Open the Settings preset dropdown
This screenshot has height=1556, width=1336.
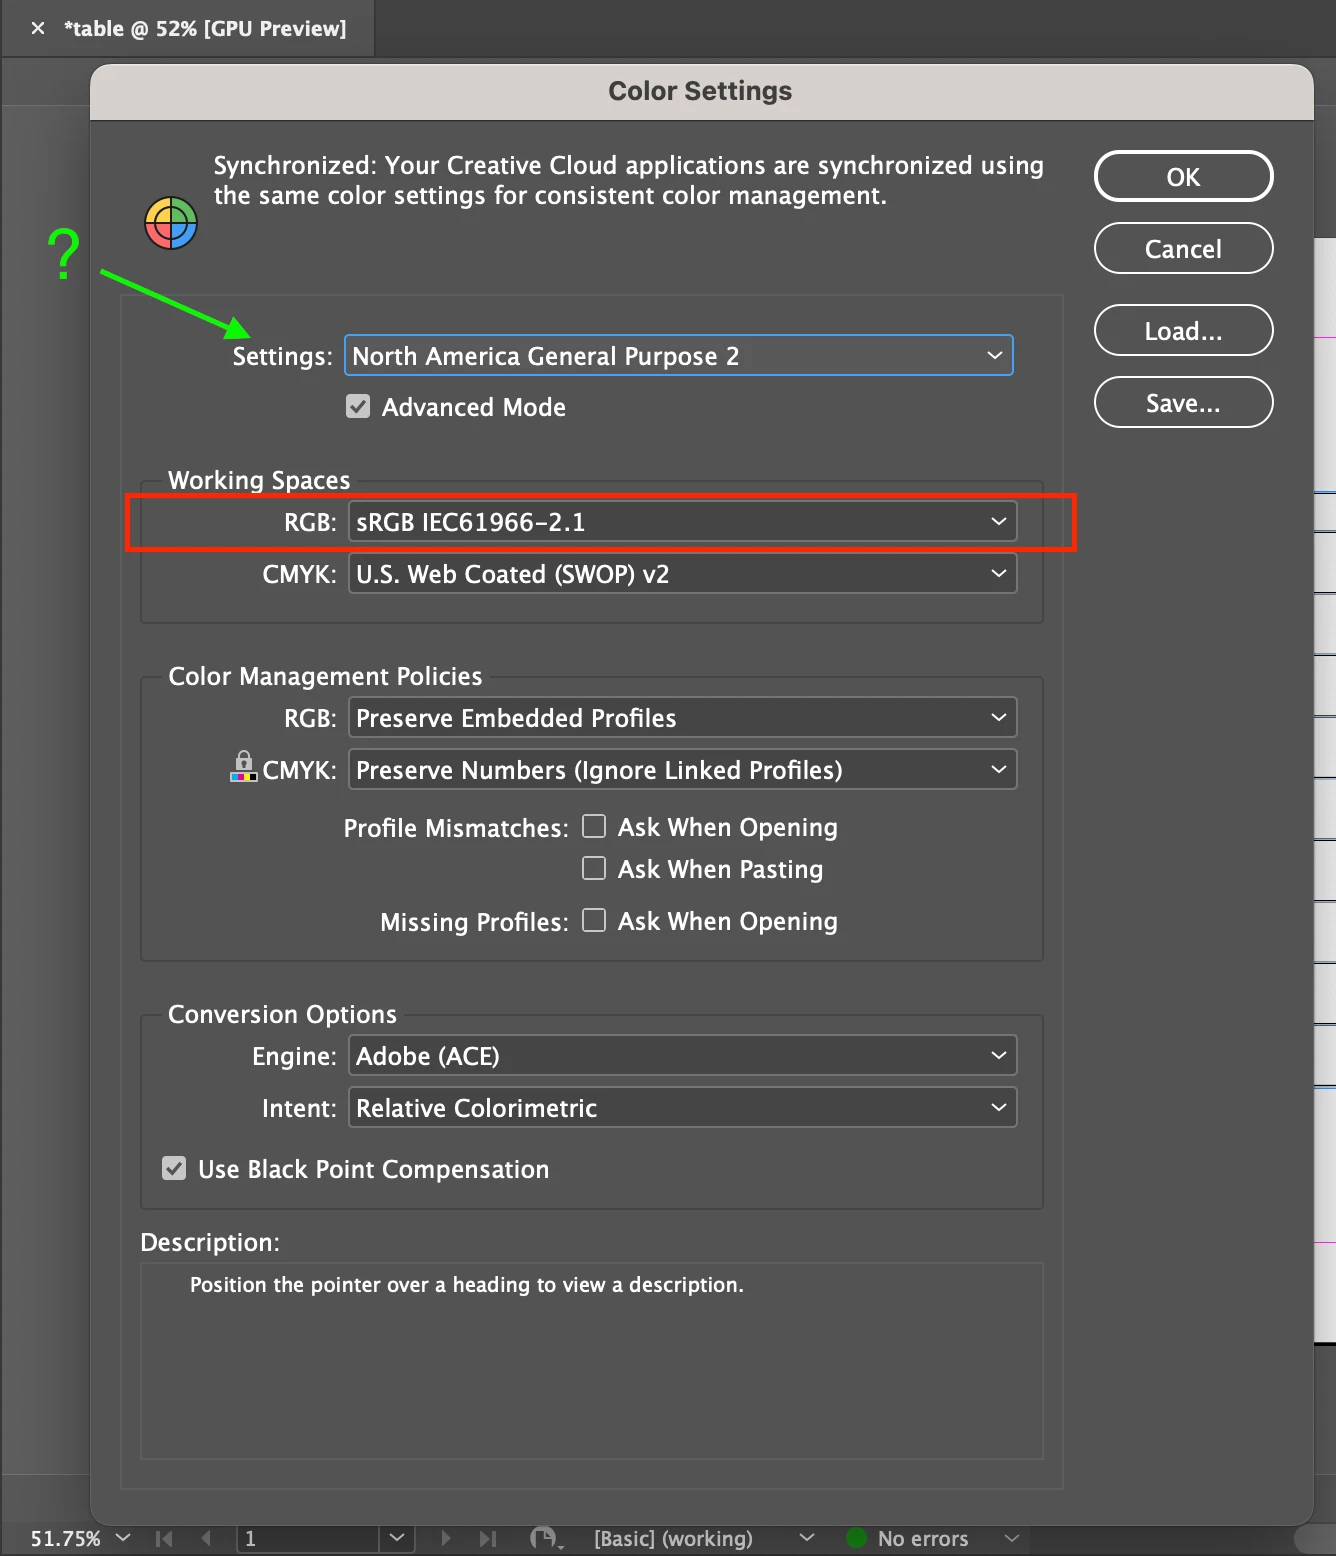click(x=679, y=356)
